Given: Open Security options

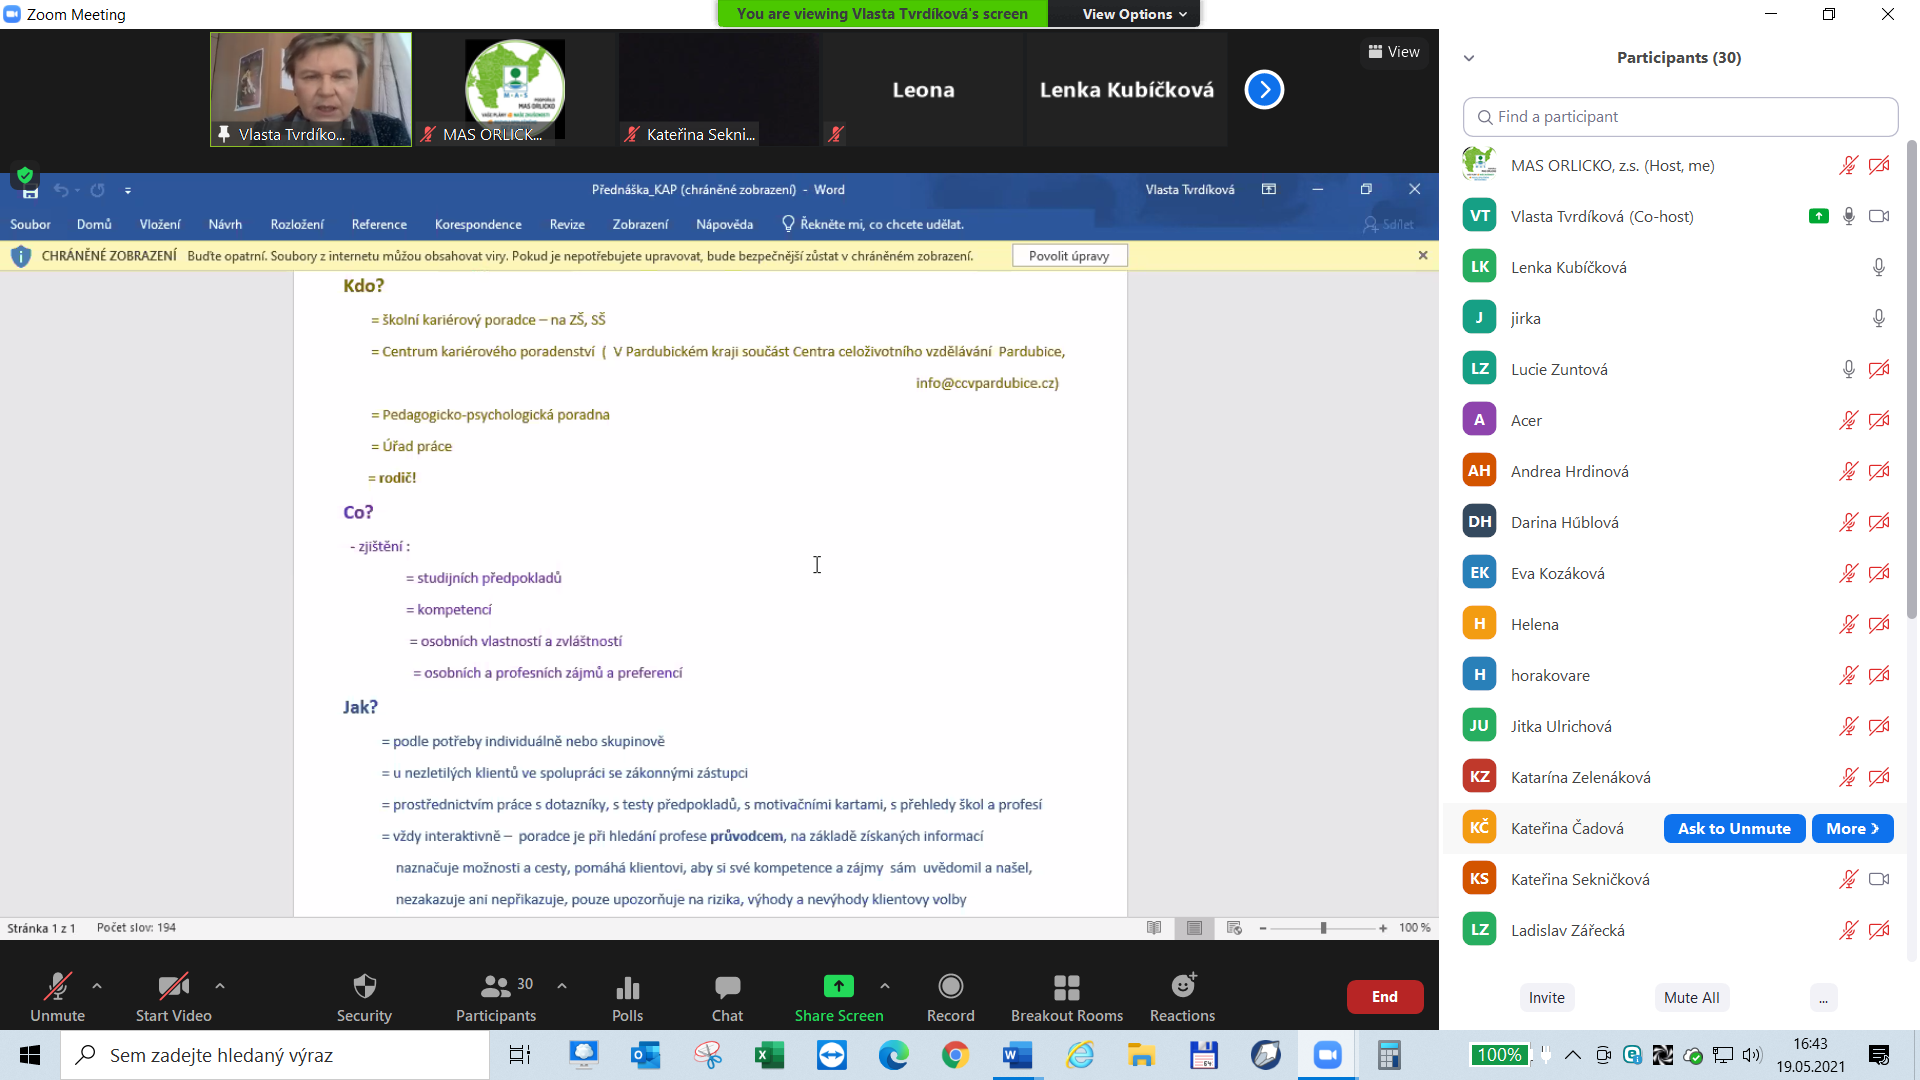Looking at the screenshot, I should (x=364, y=996).
